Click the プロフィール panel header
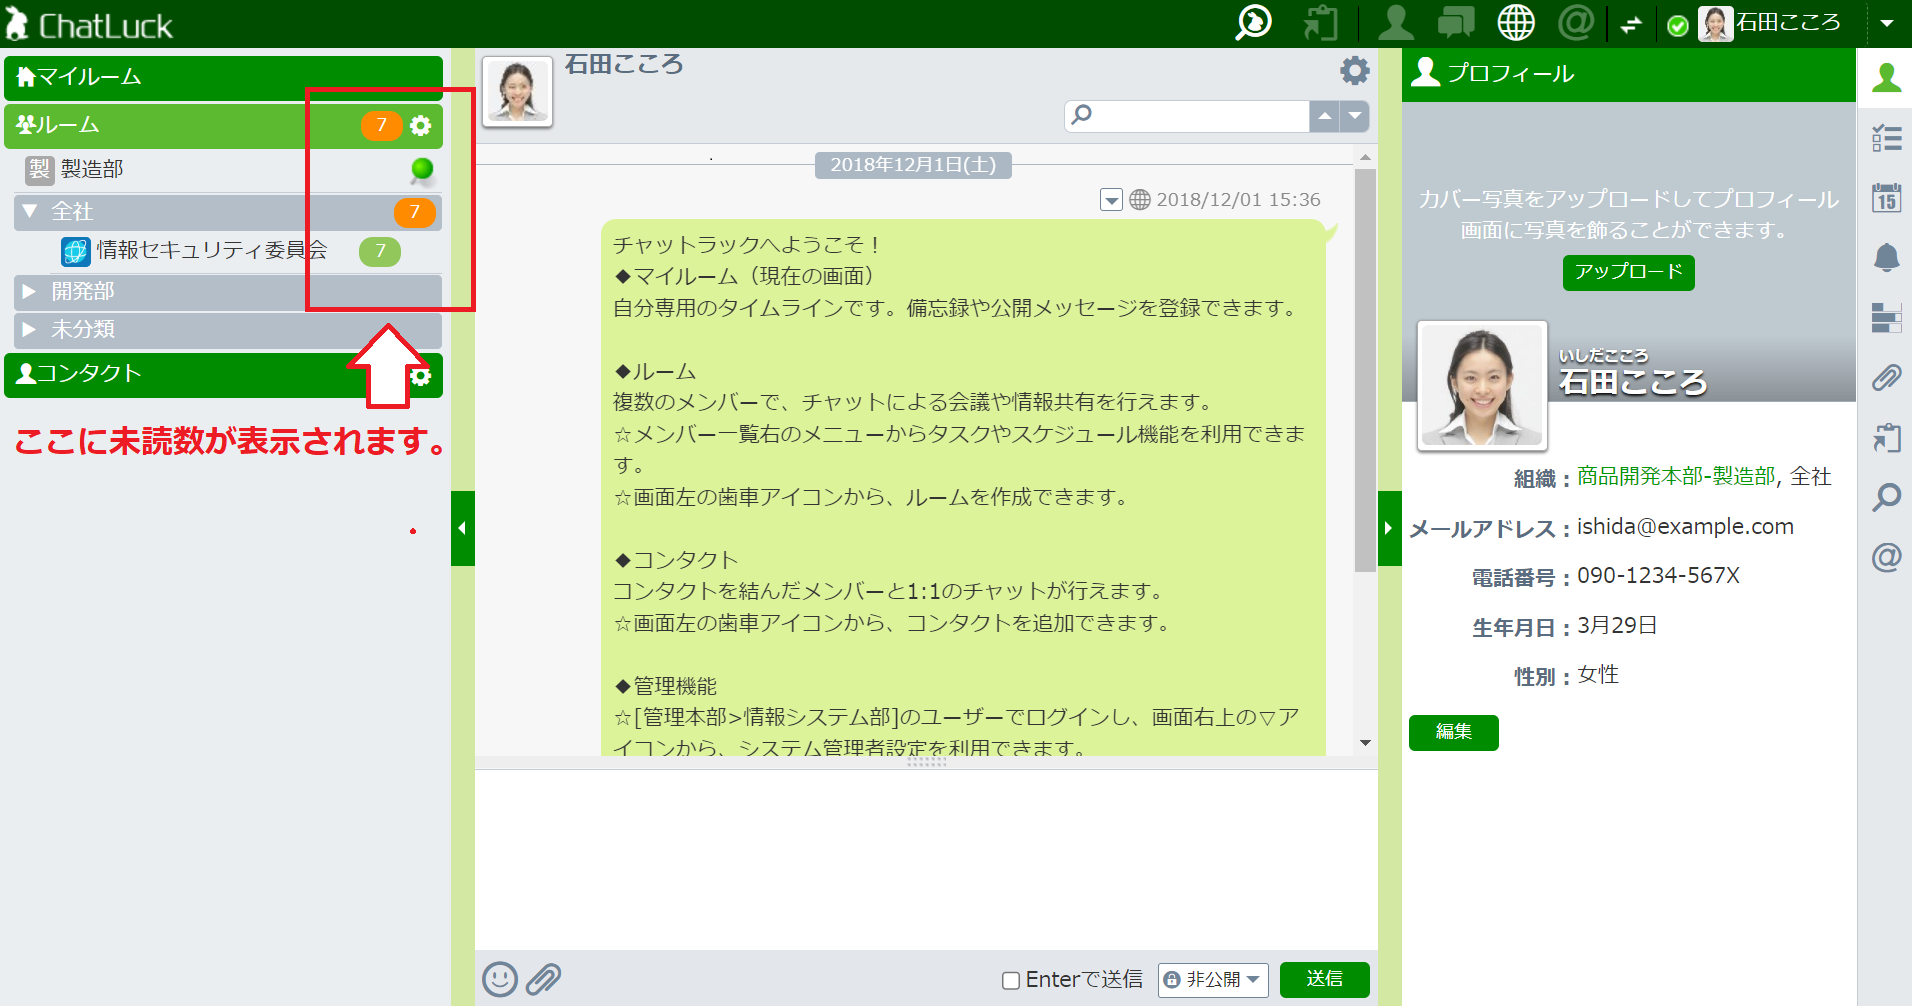 pos(1628,75)
